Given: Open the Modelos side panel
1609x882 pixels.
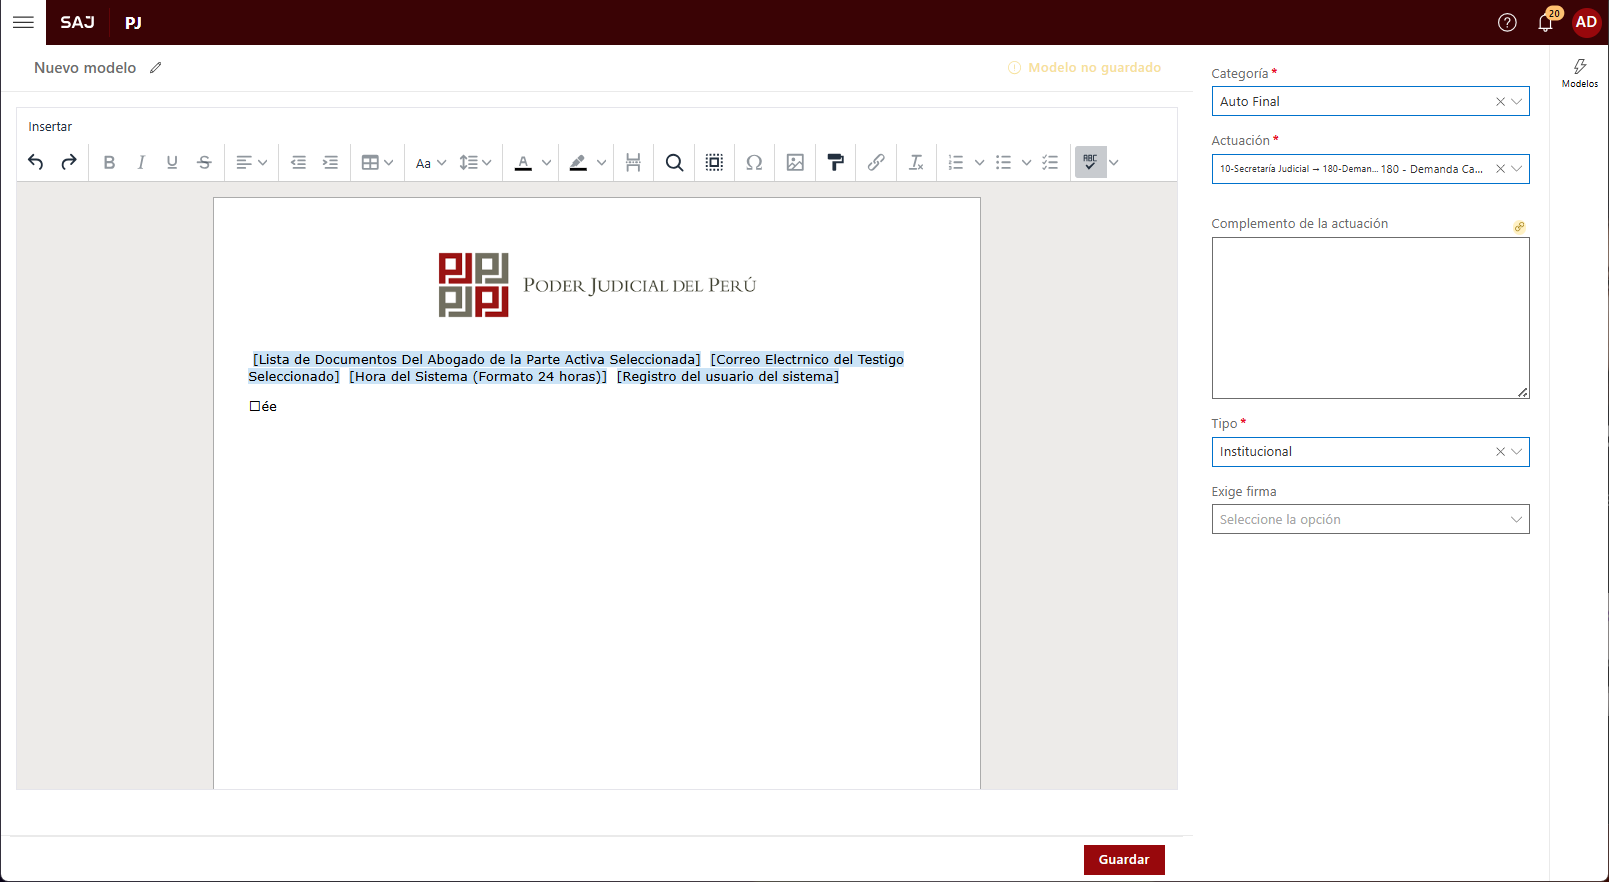Looking at the screenshot, I should click(x=1579, y=72).
